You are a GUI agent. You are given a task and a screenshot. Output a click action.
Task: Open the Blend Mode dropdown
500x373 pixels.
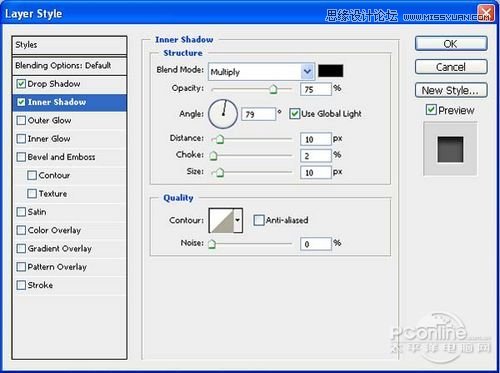pos(261,72)
